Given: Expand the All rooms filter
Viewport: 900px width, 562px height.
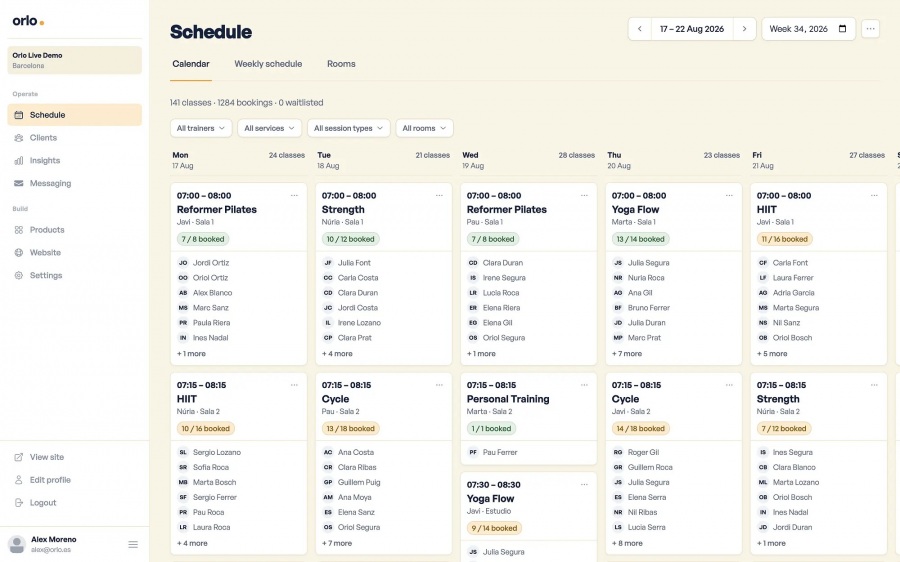Looking at the screenshot, I should click(424, 128).
